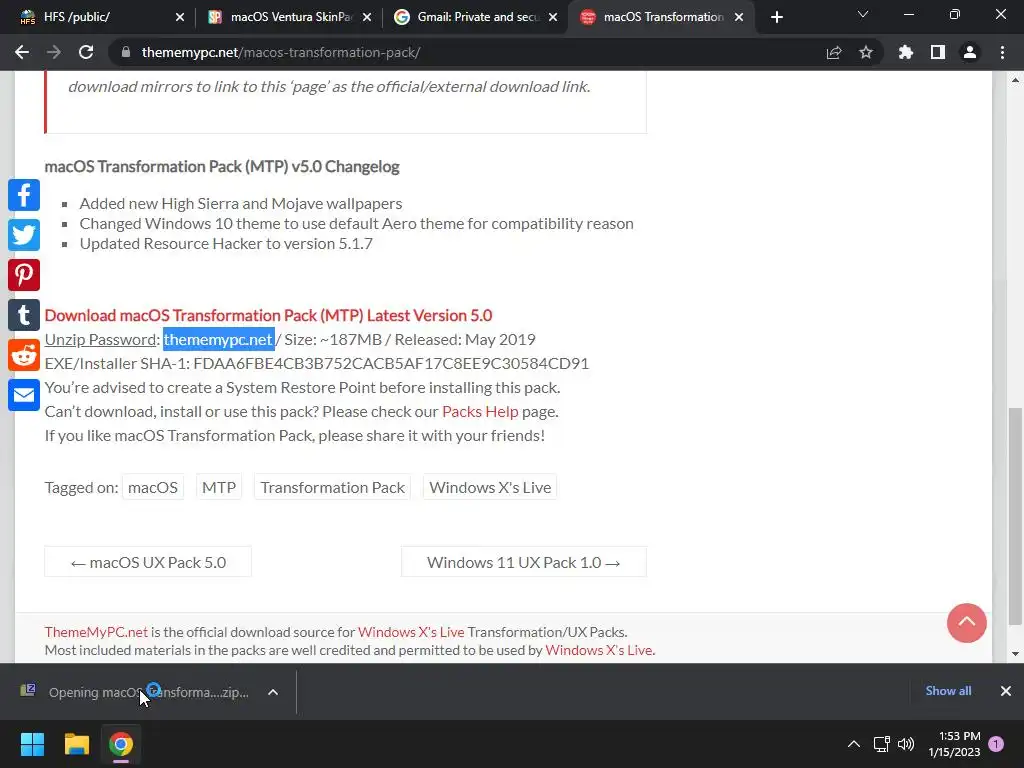
Task: Click Windows X's Live link before Transformation/UX Packs
Action: [x=411, y=632]
